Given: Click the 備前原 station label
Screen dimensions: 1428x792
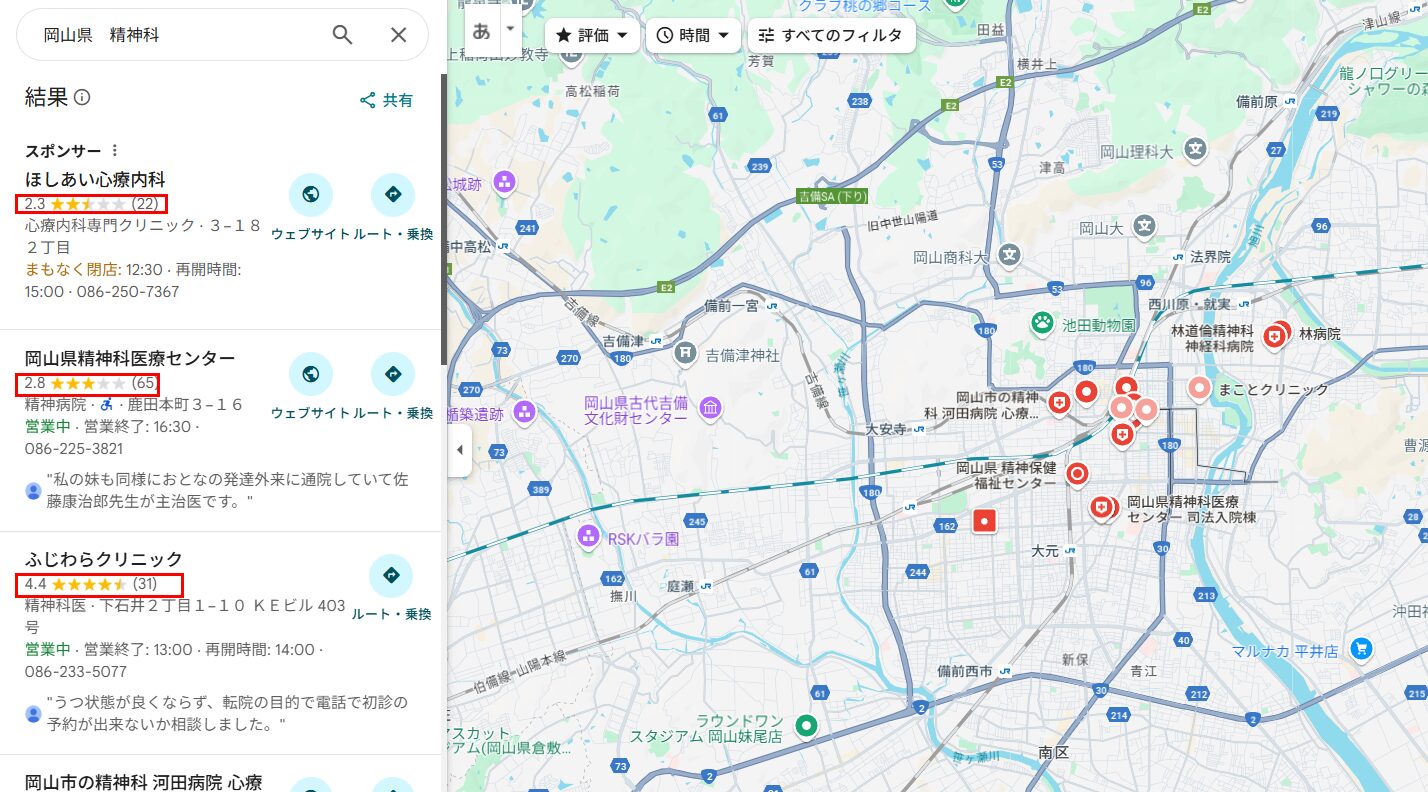Looking at the screenshot, I should tap(1257, 101).
